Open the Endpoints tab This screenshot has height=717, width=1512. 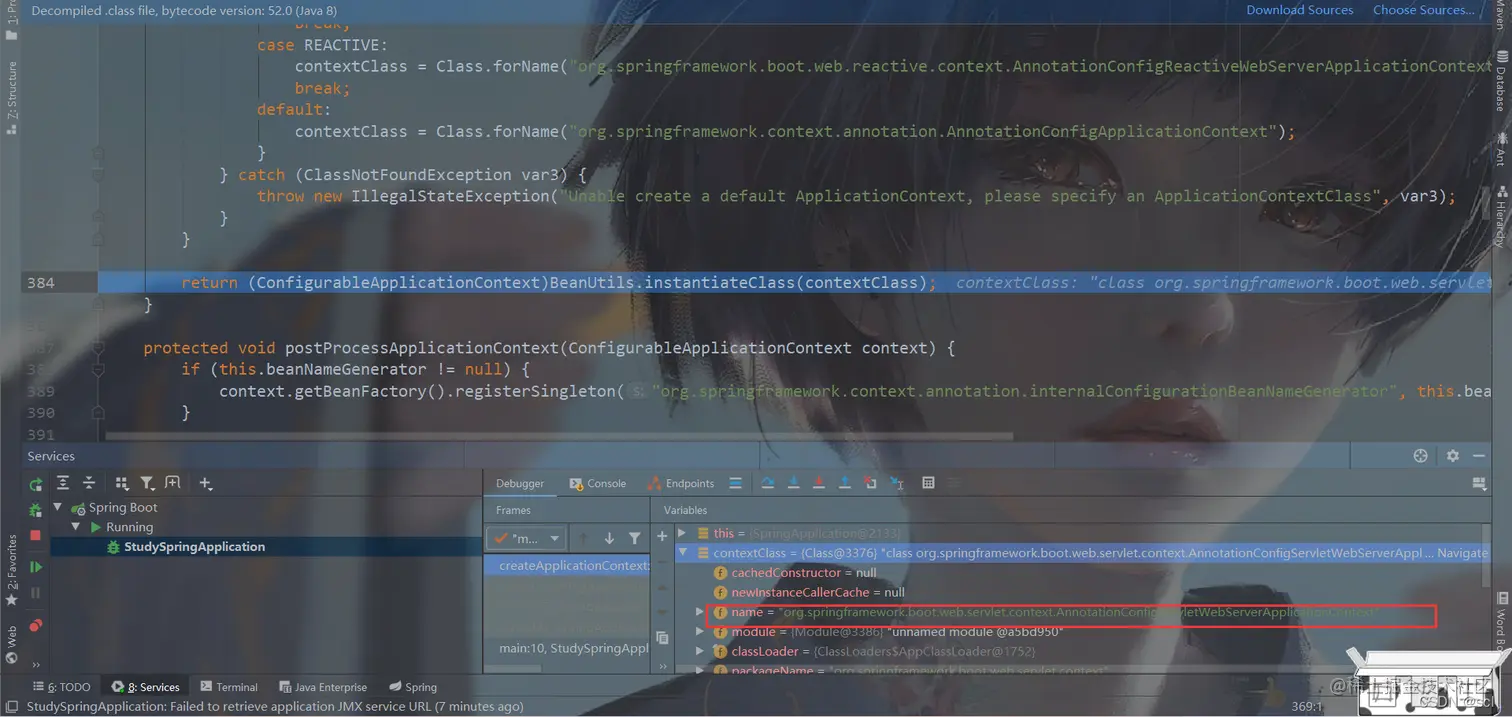pos(681,483)
